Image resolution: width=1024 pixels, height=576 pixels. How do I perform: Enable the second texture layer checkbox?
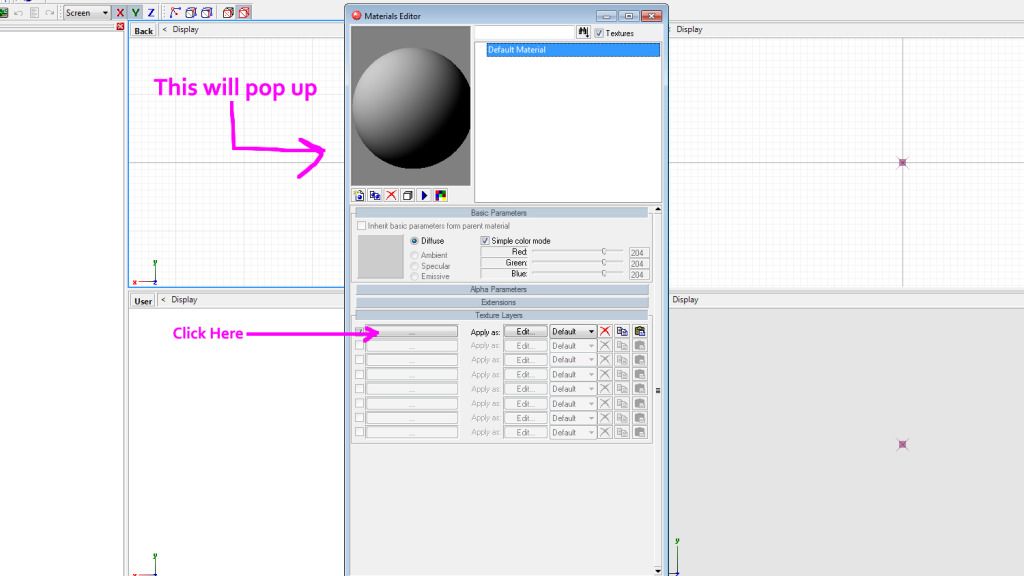[359, 345]
